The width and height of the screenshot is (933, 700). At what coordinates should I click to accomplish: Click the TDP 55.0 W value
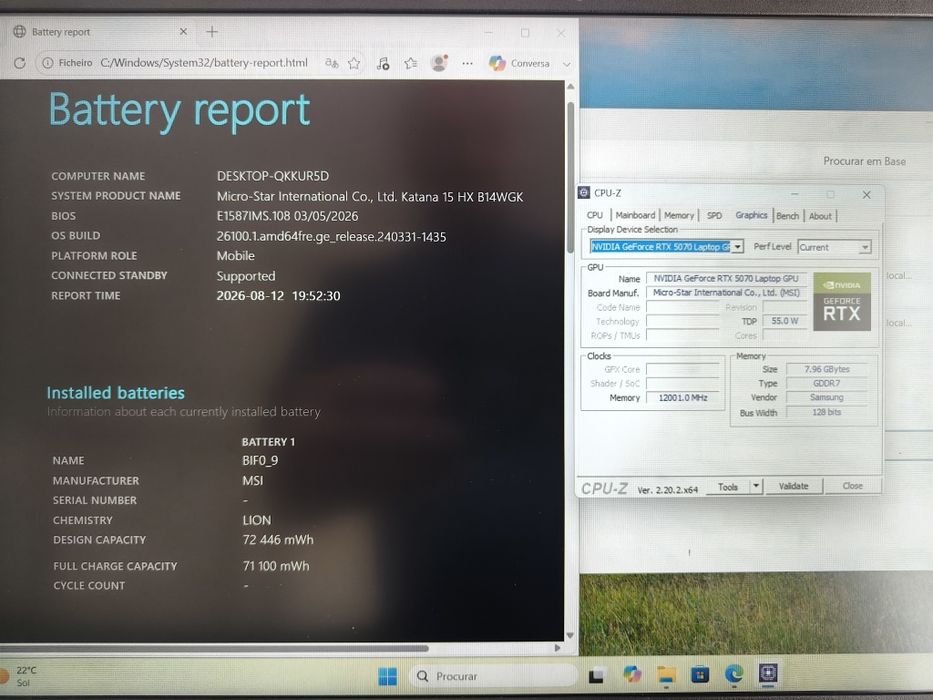pyautogui.click(x=785, y=321)
